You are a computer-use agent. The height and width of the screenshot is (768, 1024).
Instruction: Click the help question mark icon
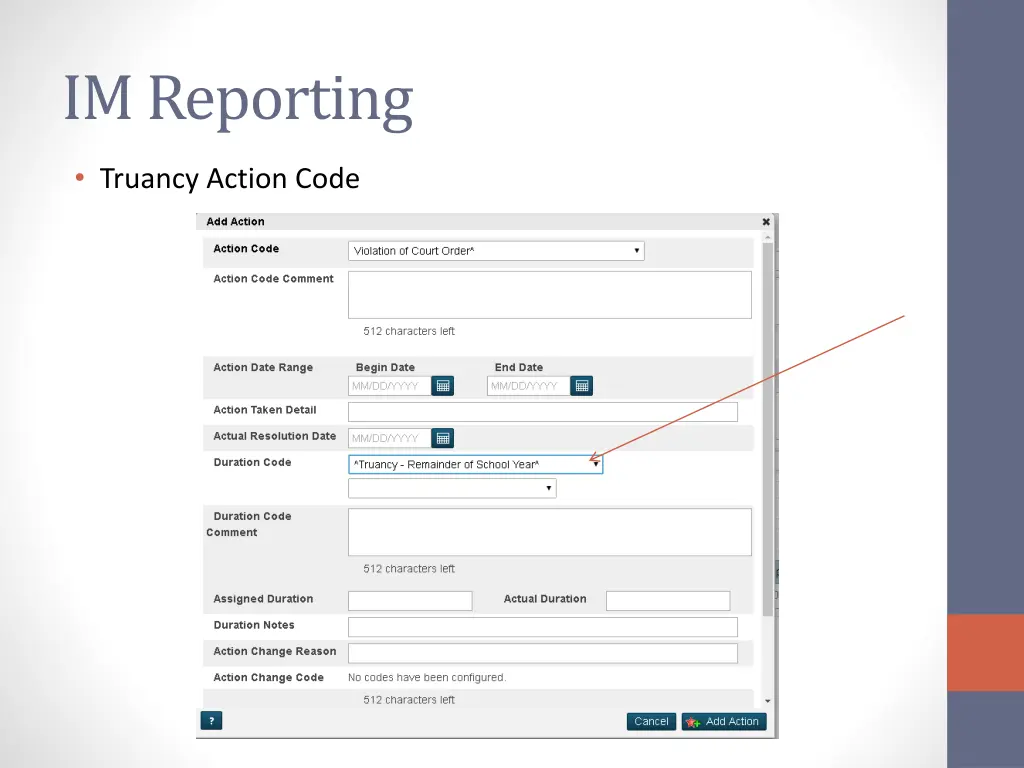211,721
